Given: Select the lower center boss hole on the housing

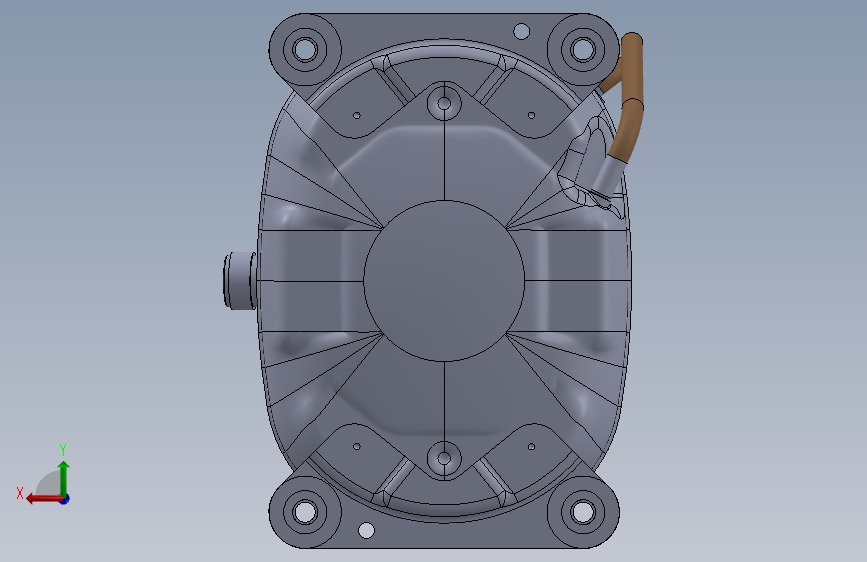Looking at the screenshot, I should pos(444,459).
